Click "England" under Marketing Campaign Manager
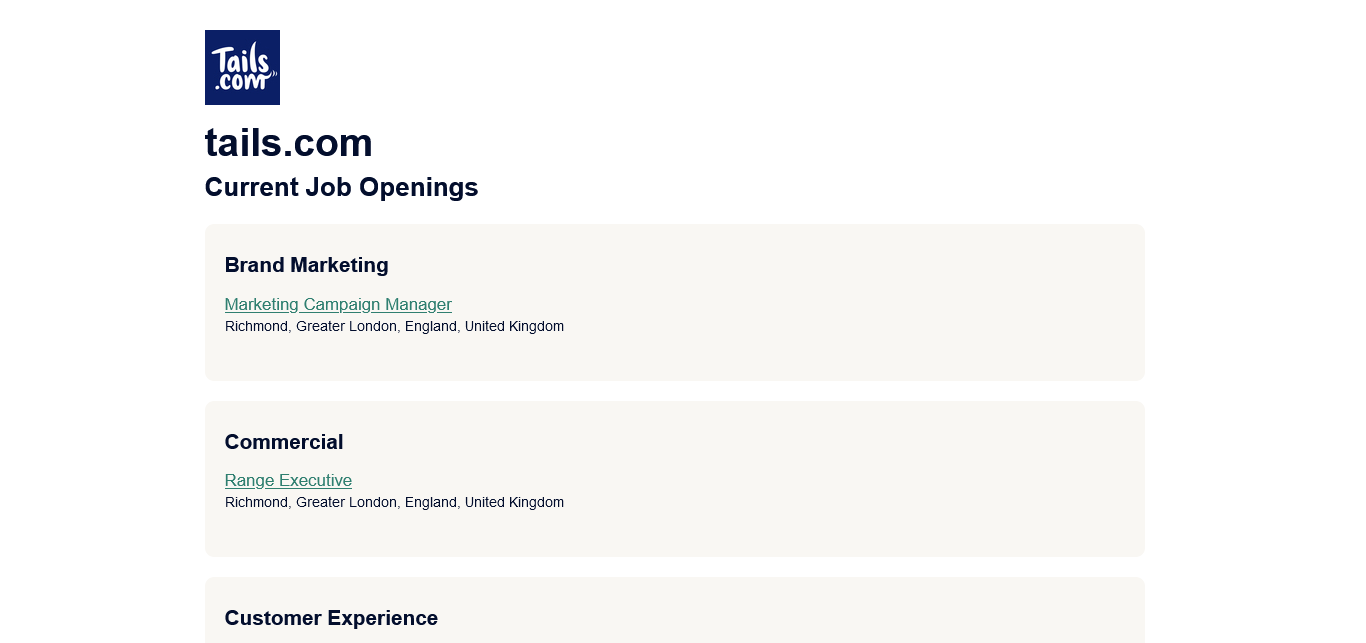The image size is (1366, 643). tap(430, 327)
